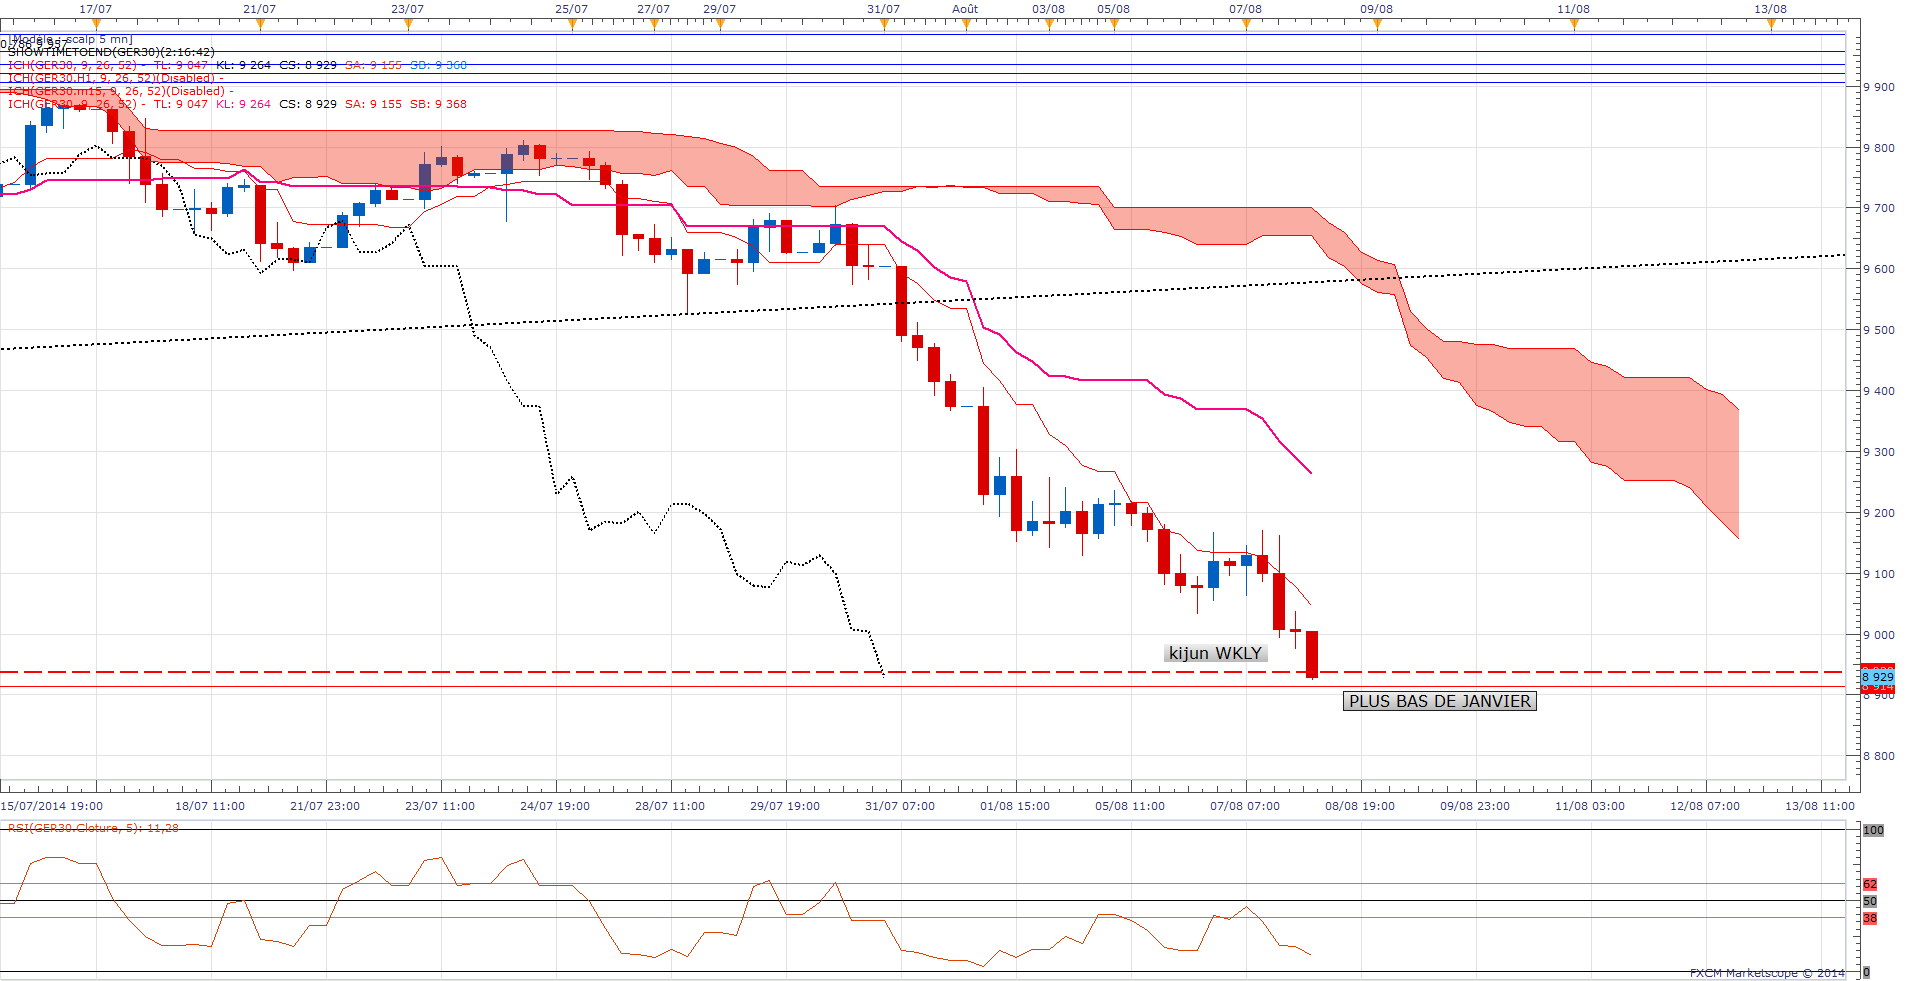Click the disabled ICH(GER30.H1) indicator label
Image resolution: width=1918 pixels, height=981 pixels.
(x=115, y=78)
